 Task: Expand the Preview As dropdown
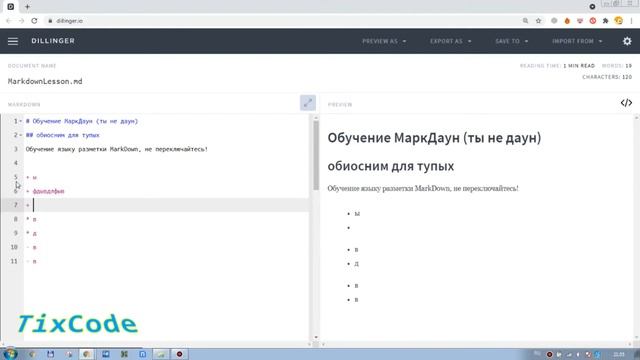pos(384,41)
